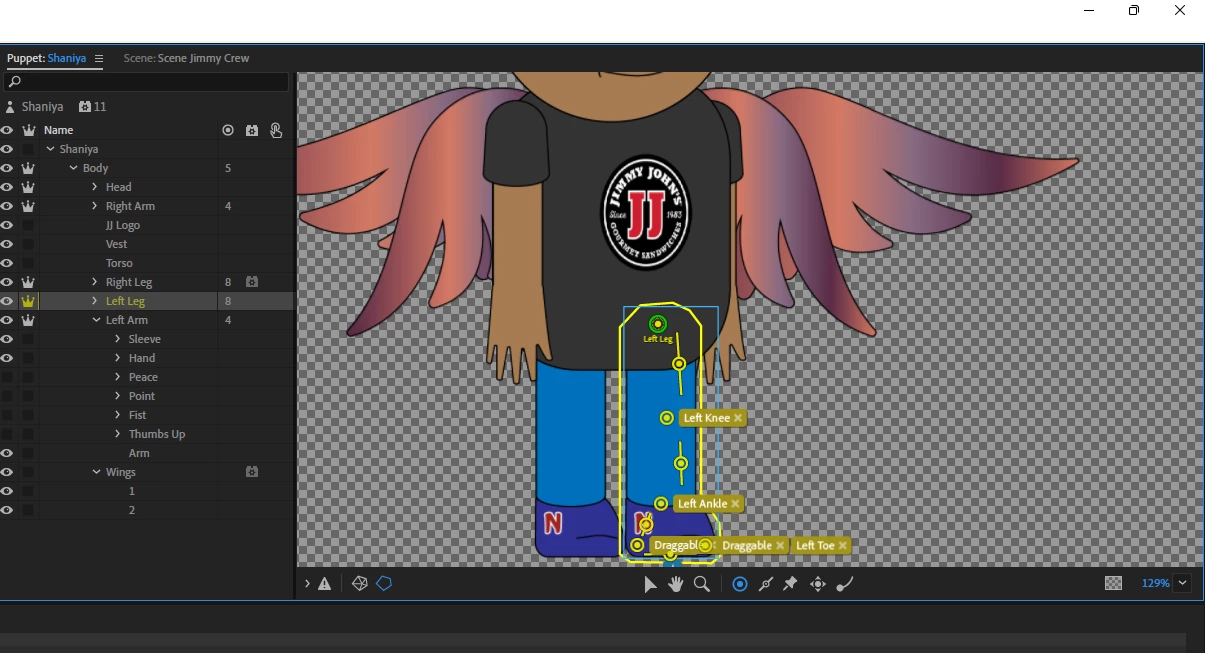The height and width of the screenshot is (653, 1205).
Task: Toggle independence crown for Body
Action: [x=28, y=168]
